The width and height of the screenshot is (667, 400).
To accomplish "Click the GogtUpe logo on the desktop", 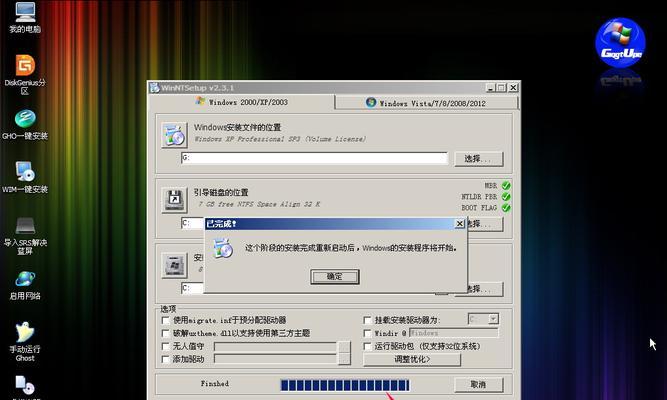I will [620, 43].
